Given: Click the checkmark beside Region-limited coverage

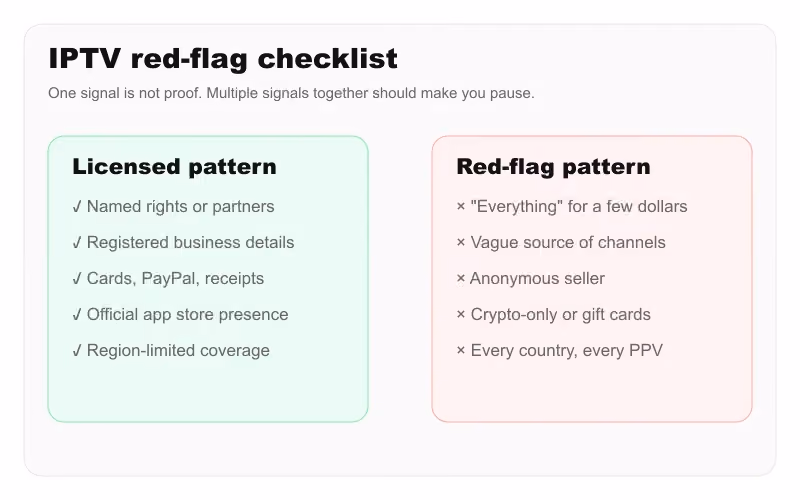Looking at the screenshot, I should (77, 351).
